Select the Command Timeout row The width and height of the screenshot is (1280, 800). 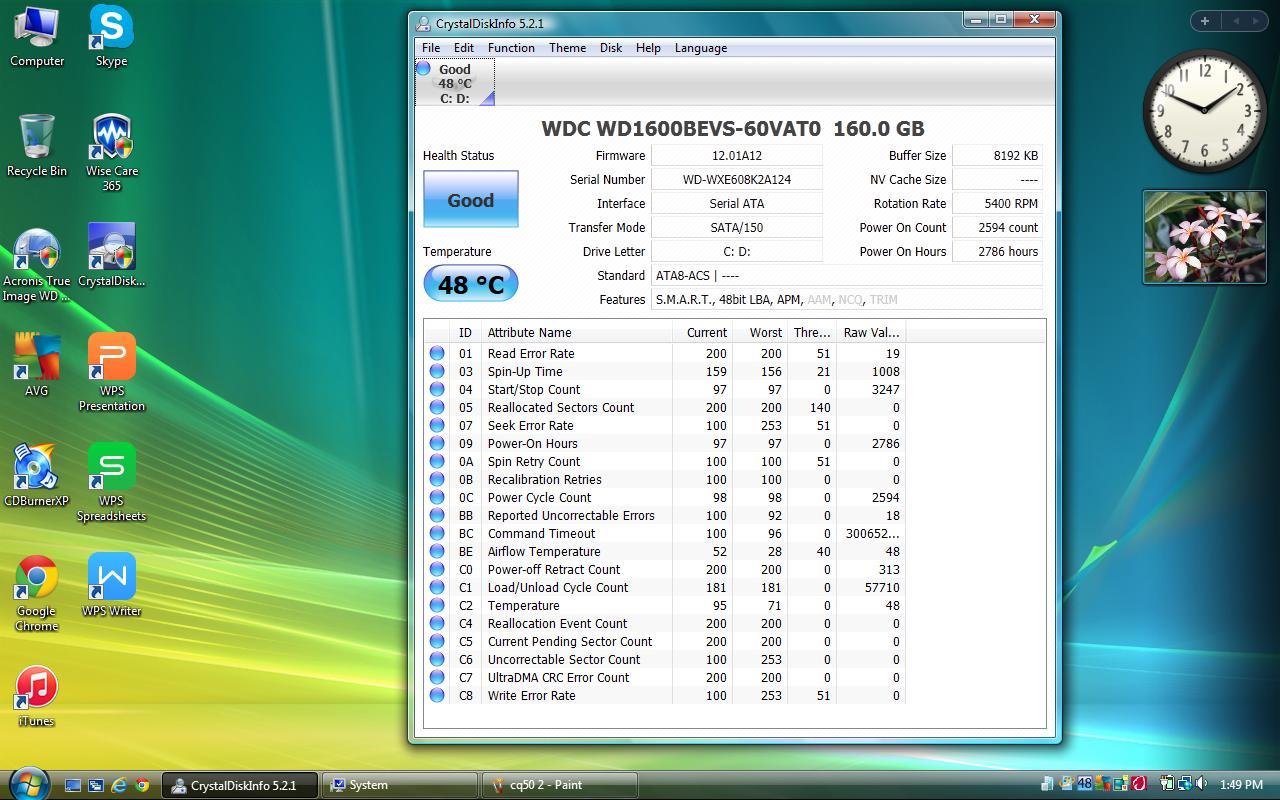pyautogui.click(x=665, y=533)
